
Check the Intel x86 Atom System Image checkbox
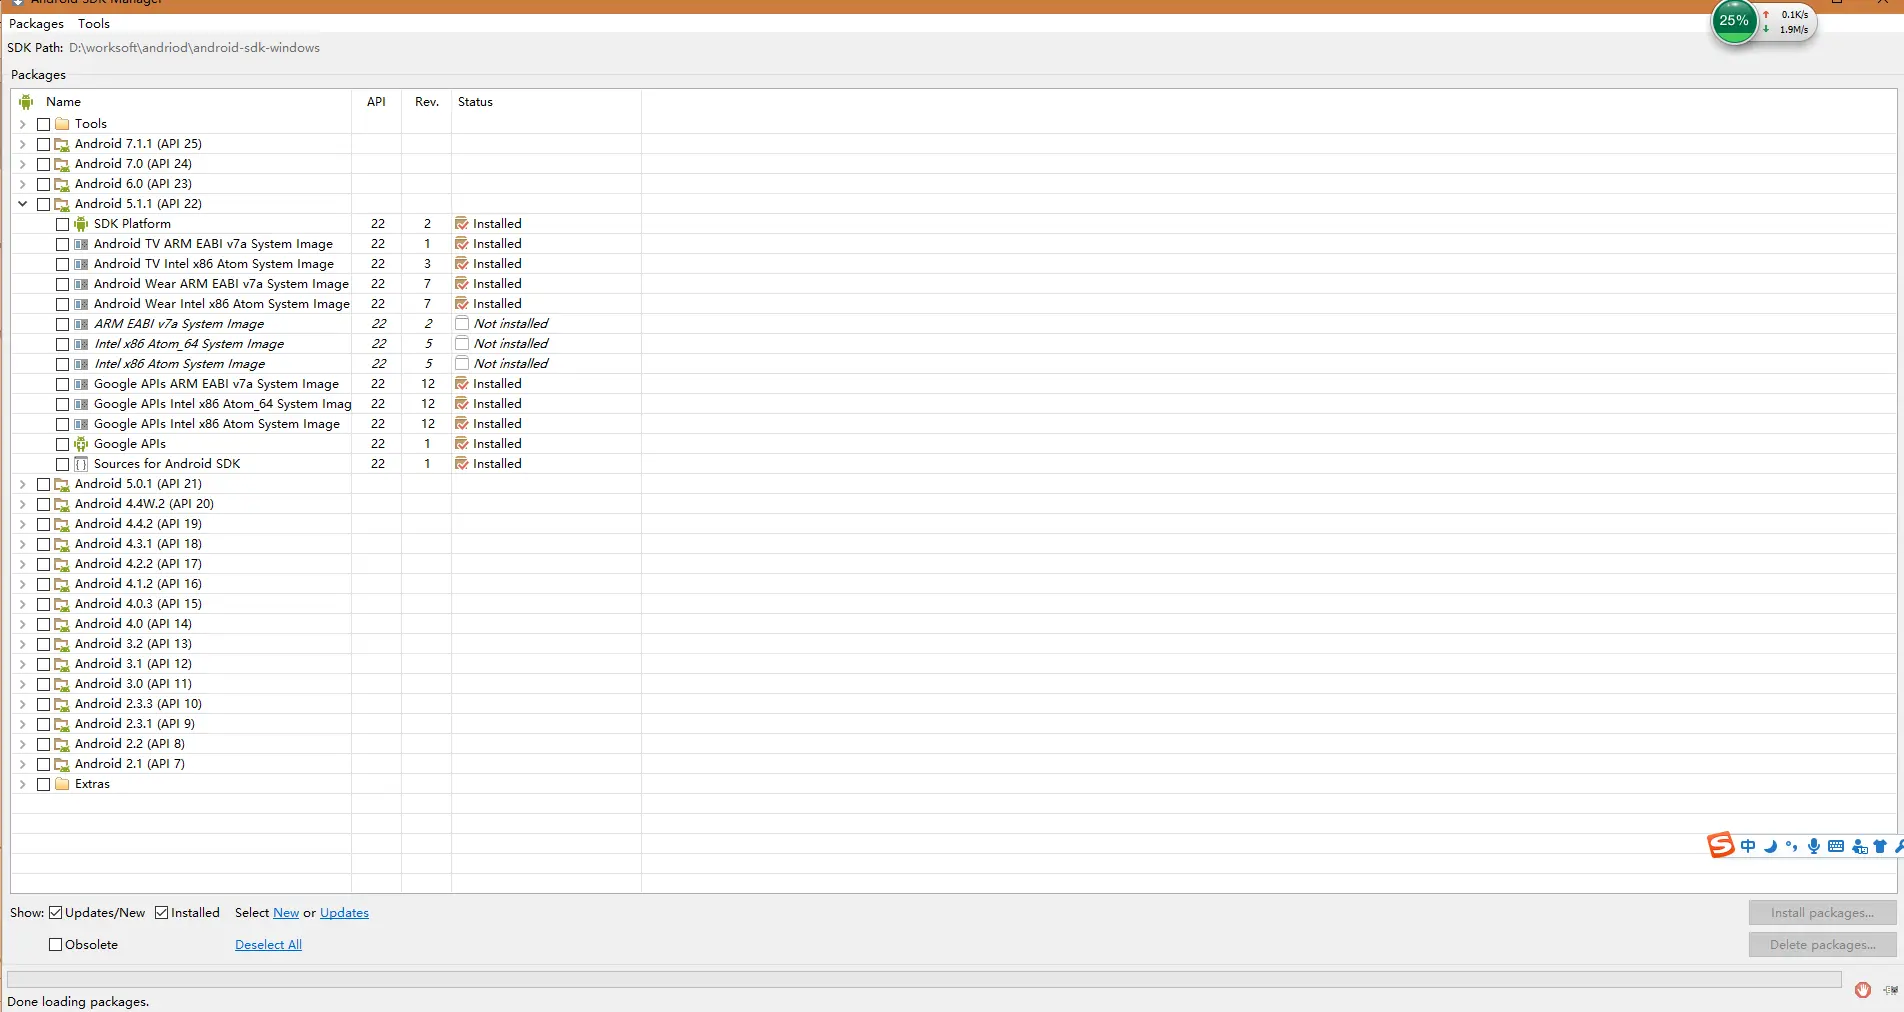(x=62, y=364)
